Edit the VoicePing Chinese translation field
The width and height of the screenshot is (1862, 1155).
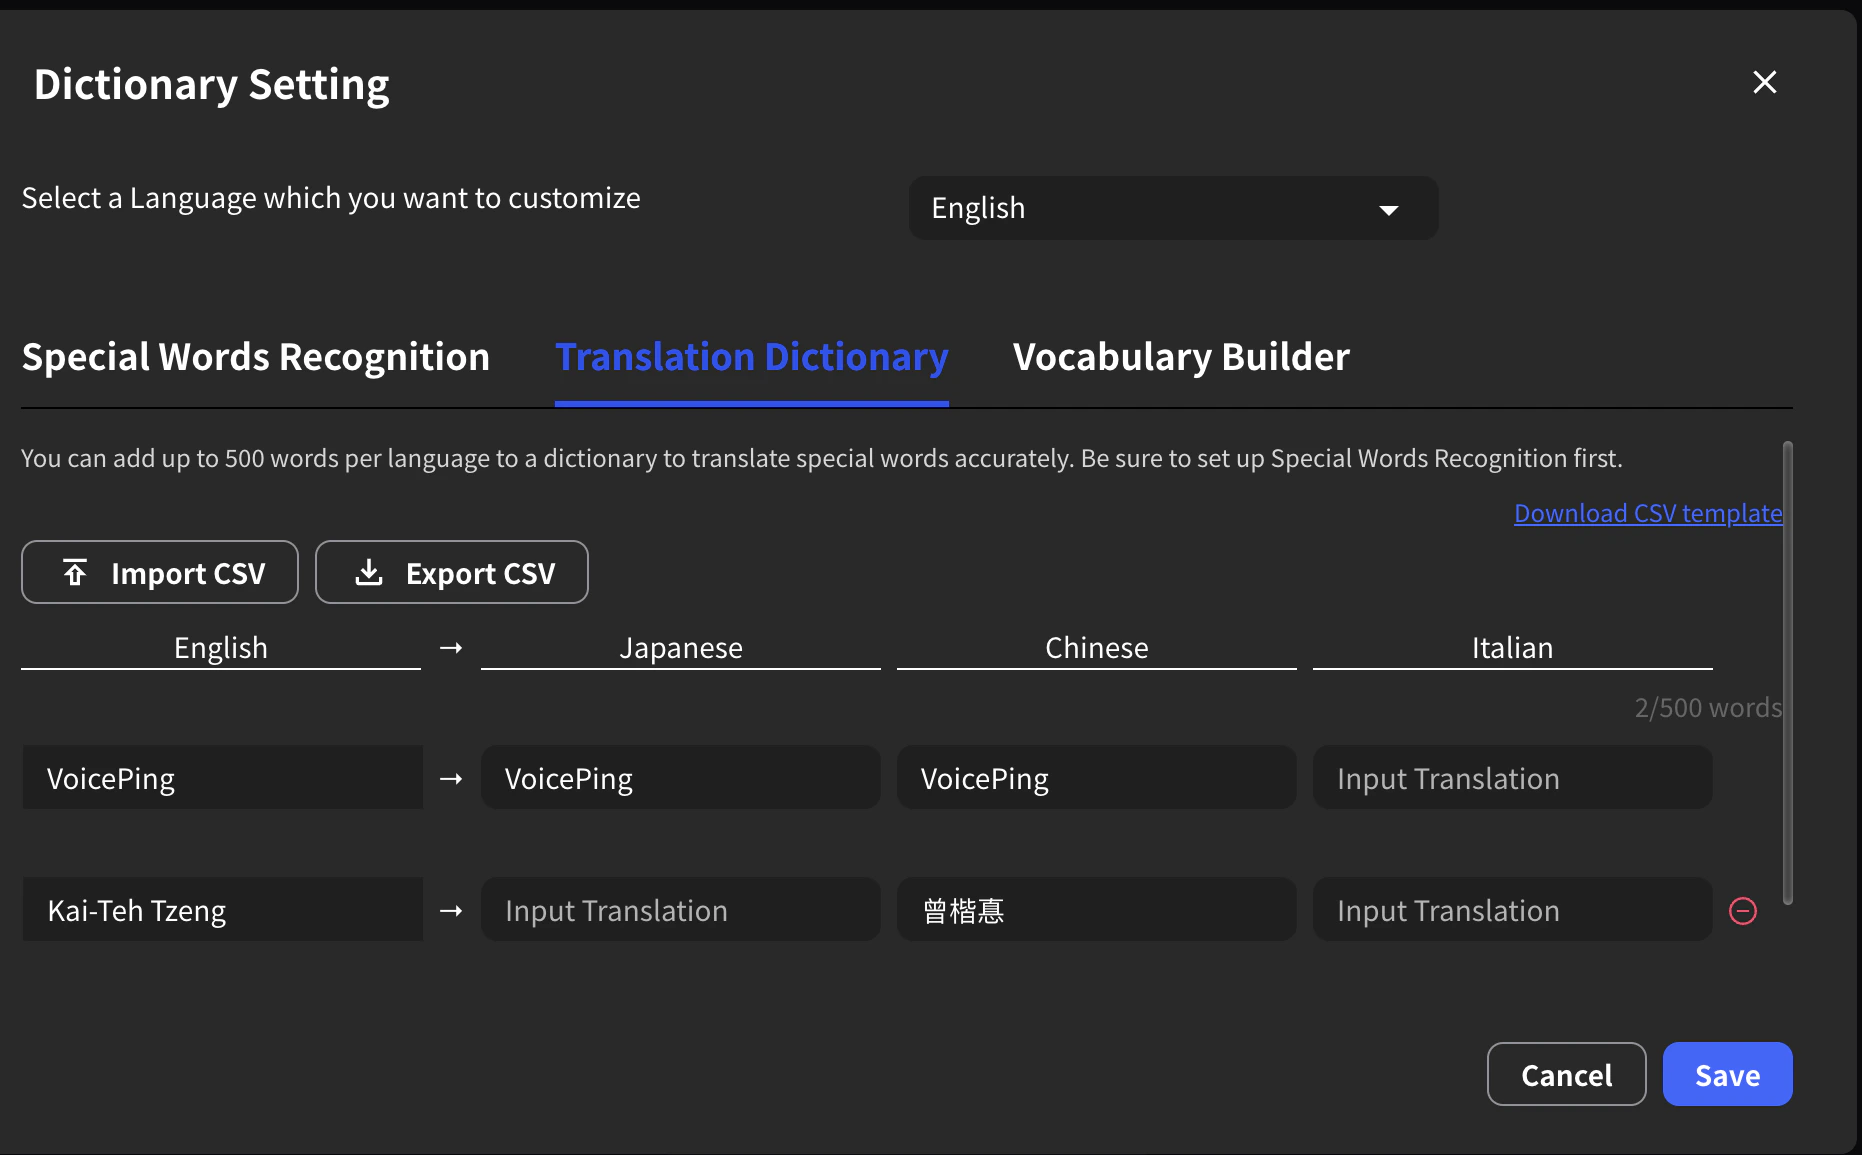(1097, 778)
